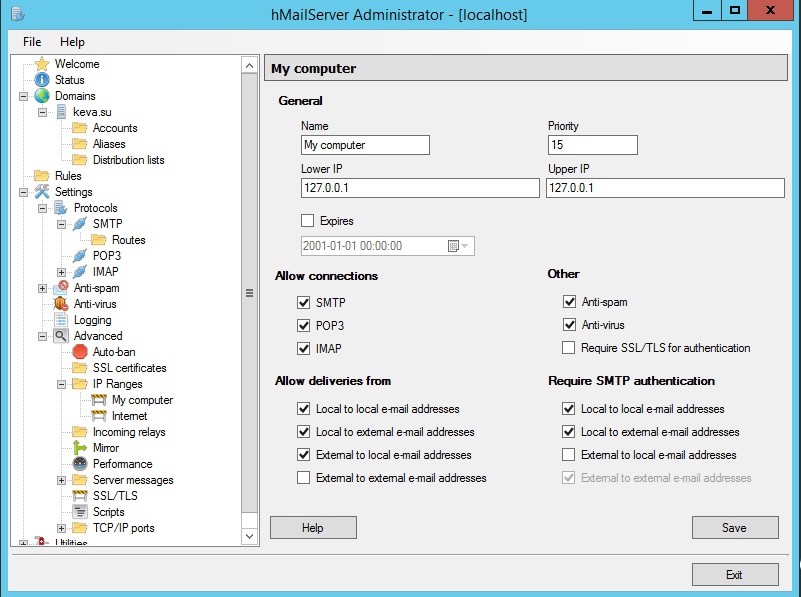The width and height of the screenshot is (801, 597).
Task: Collapse the Domains tree node
Action: pos(23,96)
